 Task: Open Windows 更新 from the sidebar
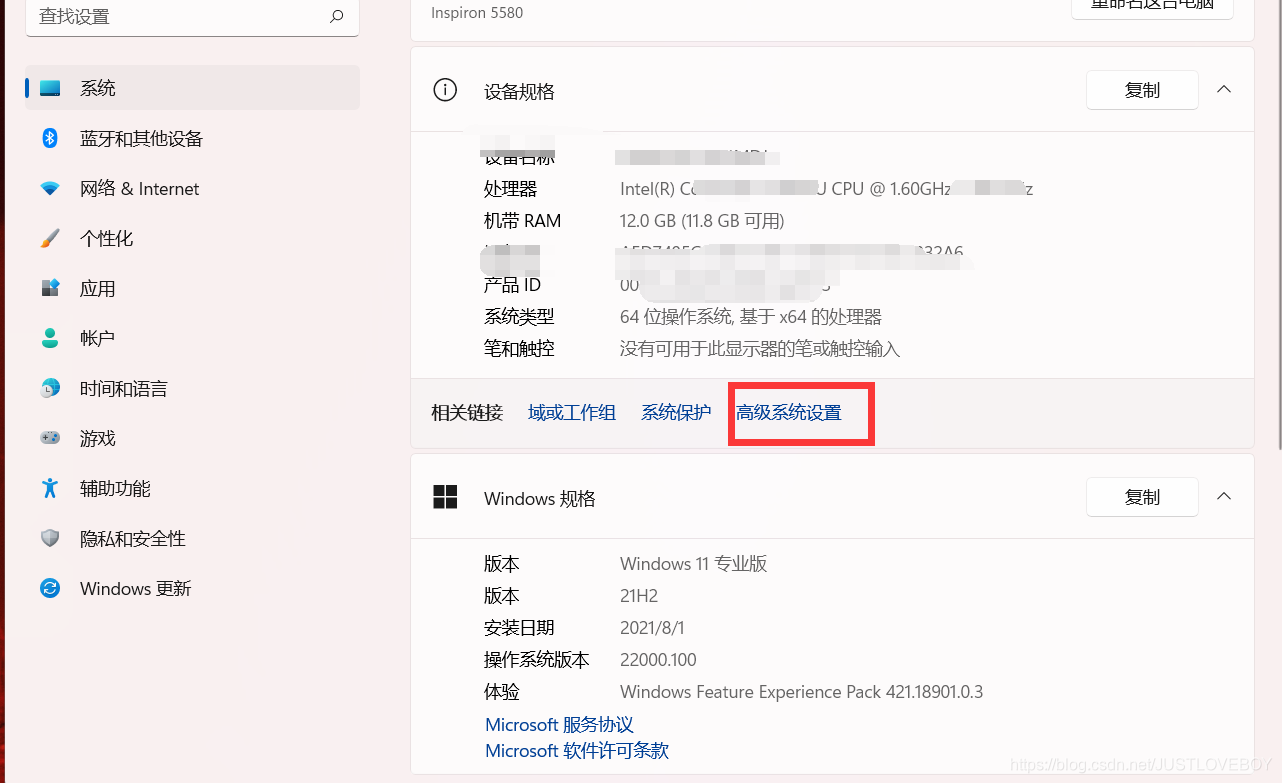[x=50, y=588]
